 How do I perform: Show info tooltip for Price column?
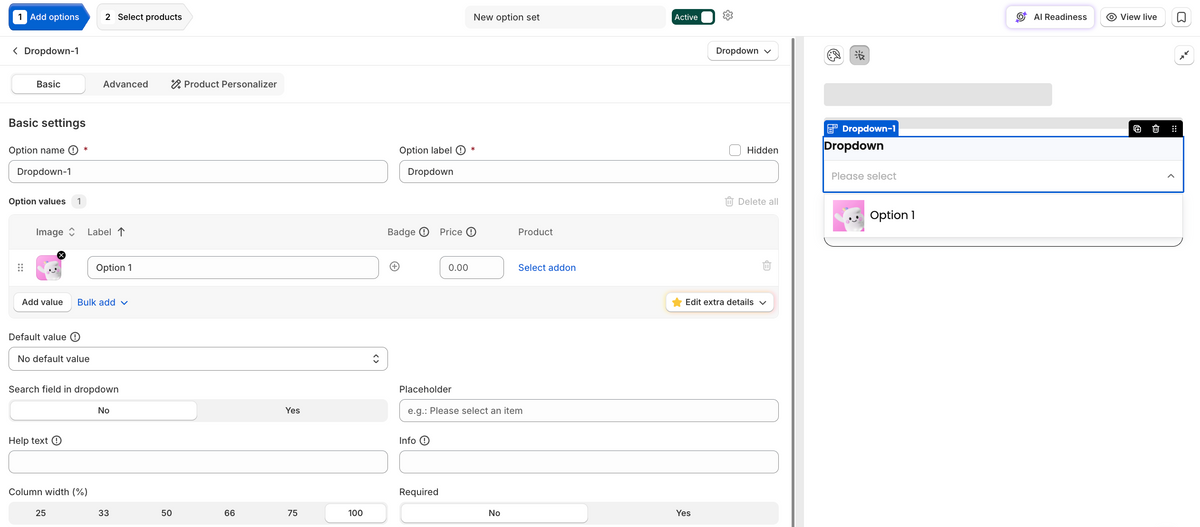coord(471,232)
